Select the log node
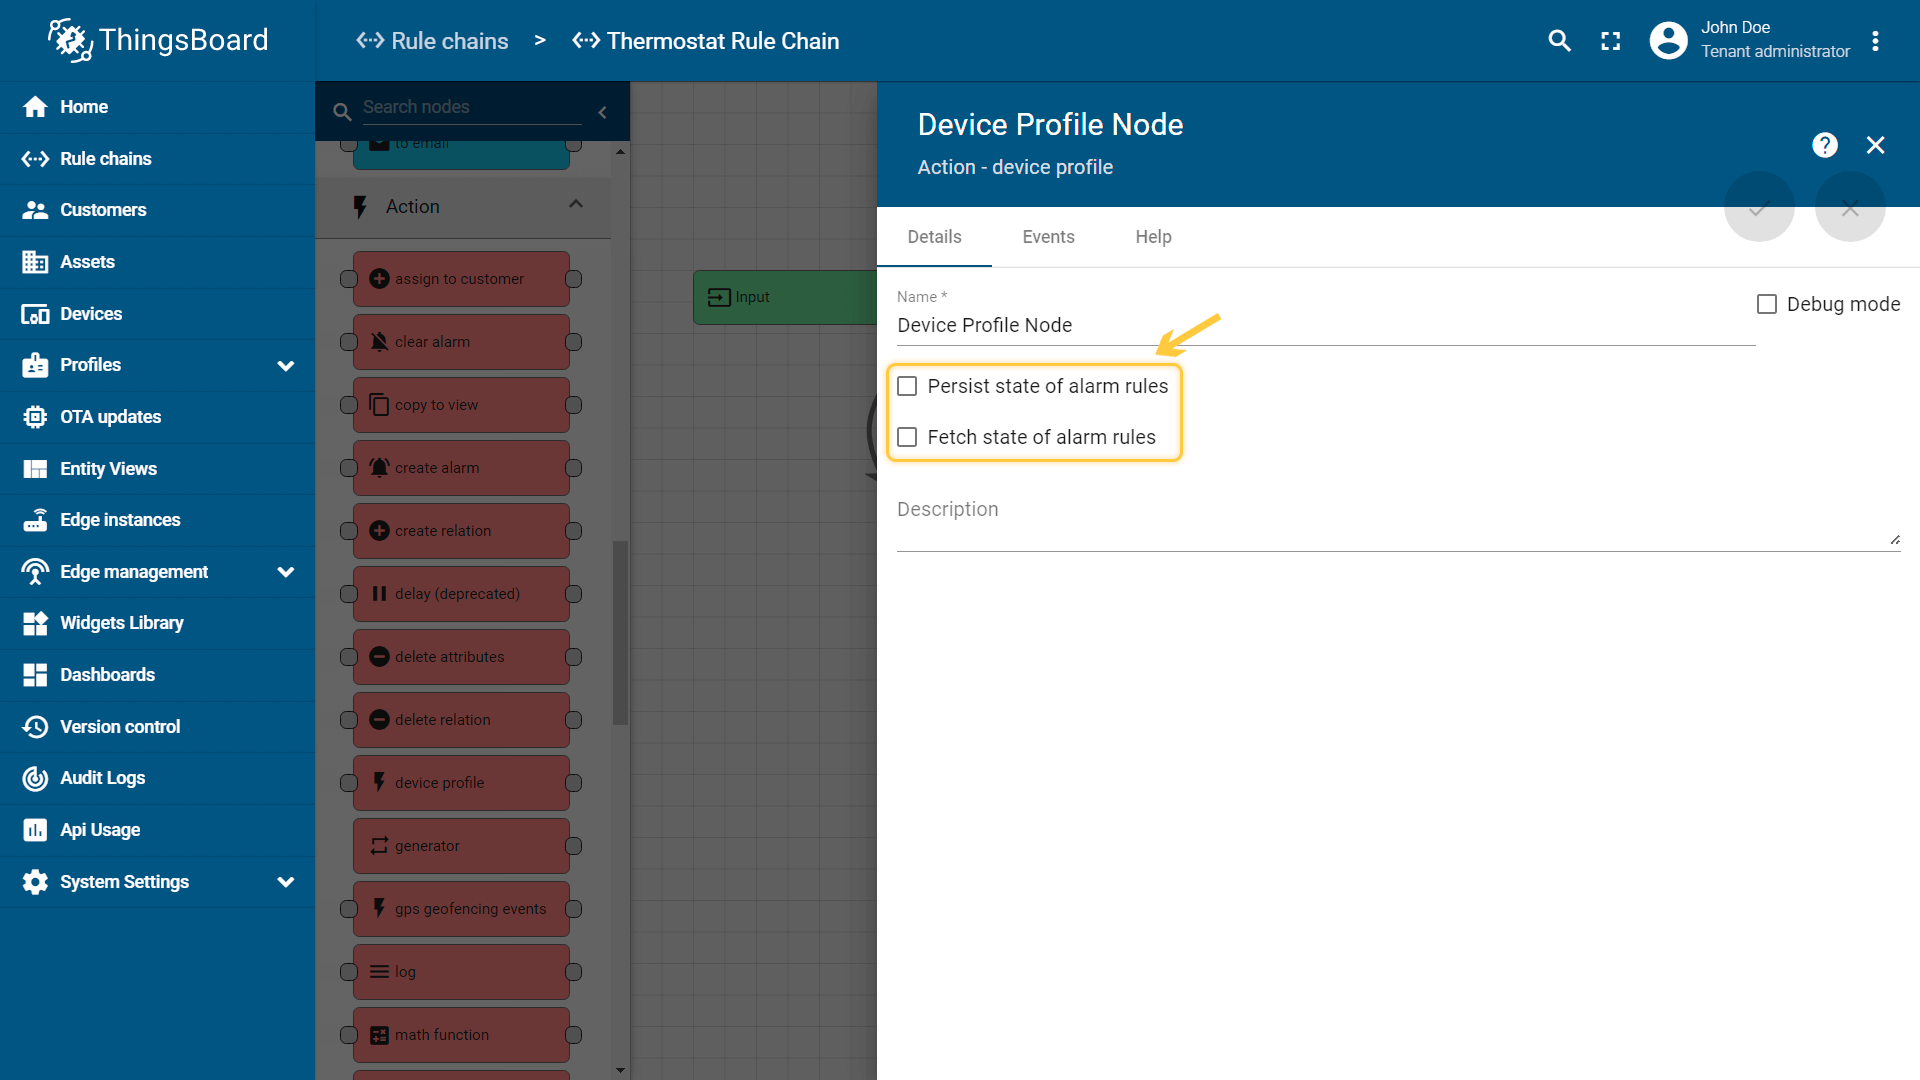 point(461,972)
